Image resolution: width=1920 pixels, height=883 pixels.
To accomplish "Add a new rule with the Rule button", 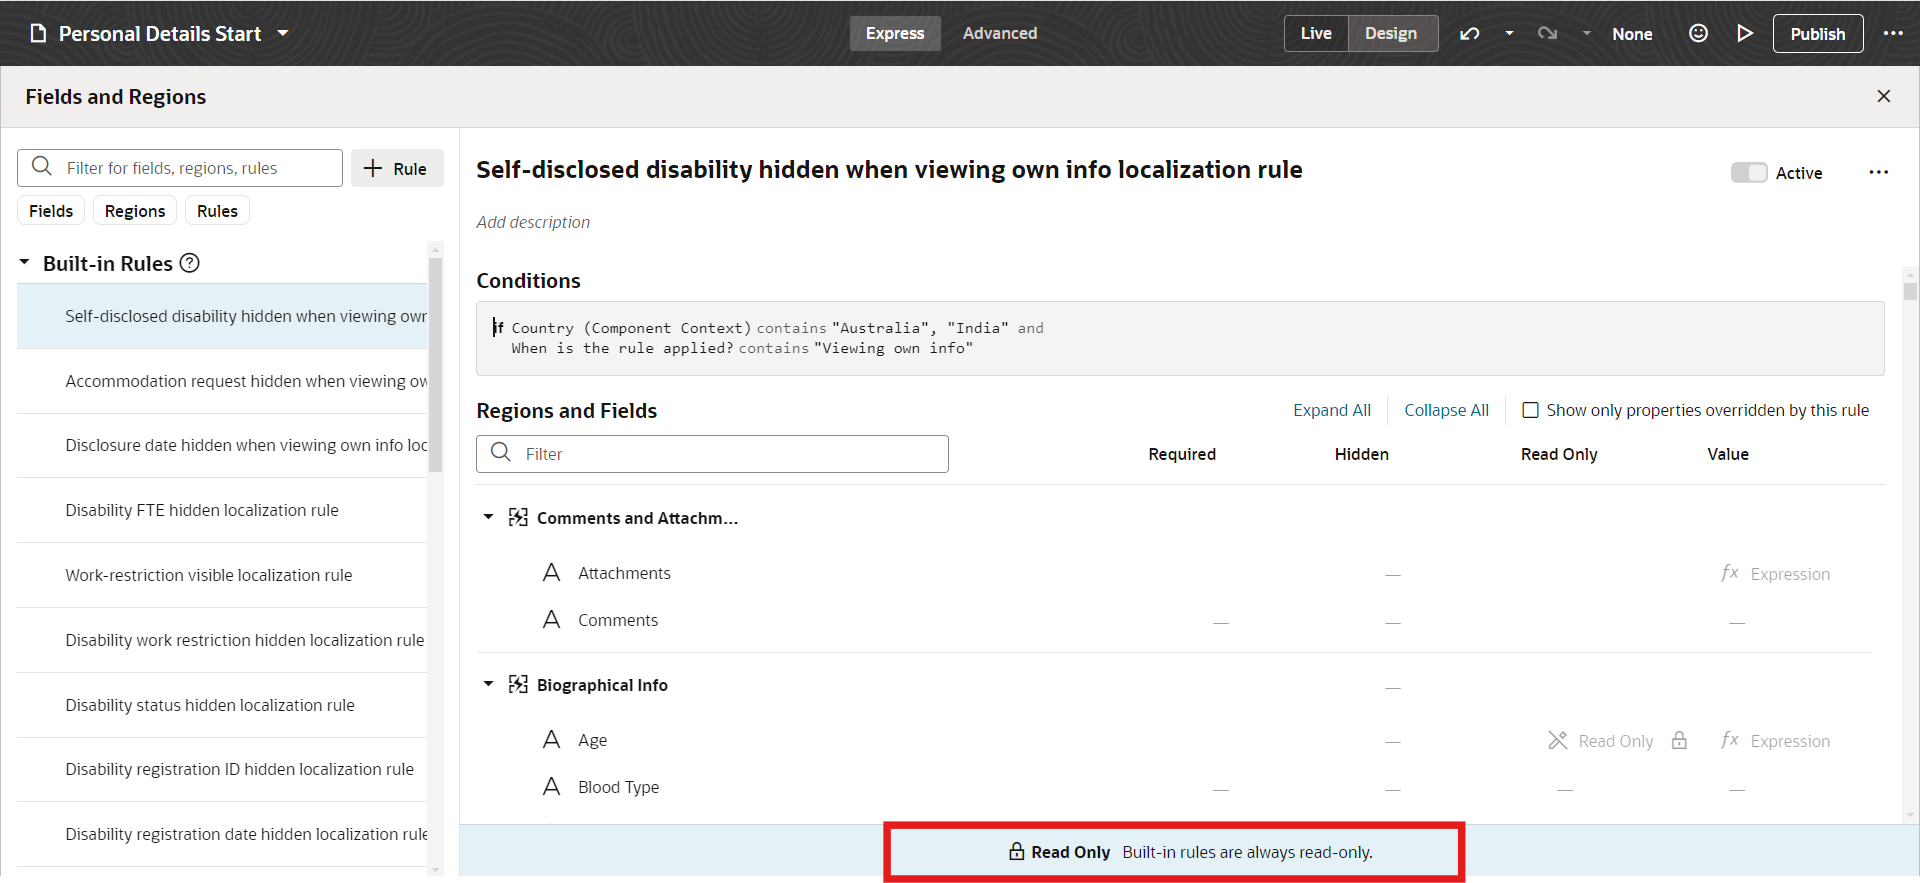I will pyautogui.click(x=397, y=168).
